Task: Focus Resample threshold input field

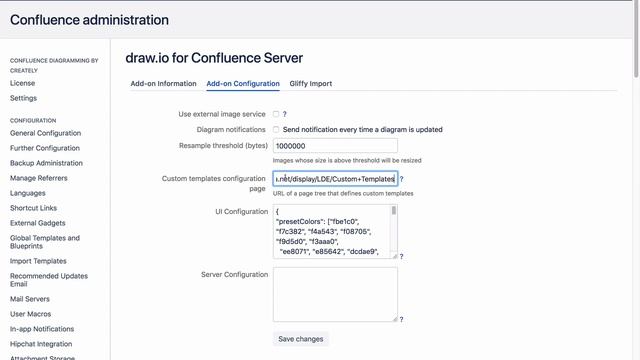Action: click(335, 146)
